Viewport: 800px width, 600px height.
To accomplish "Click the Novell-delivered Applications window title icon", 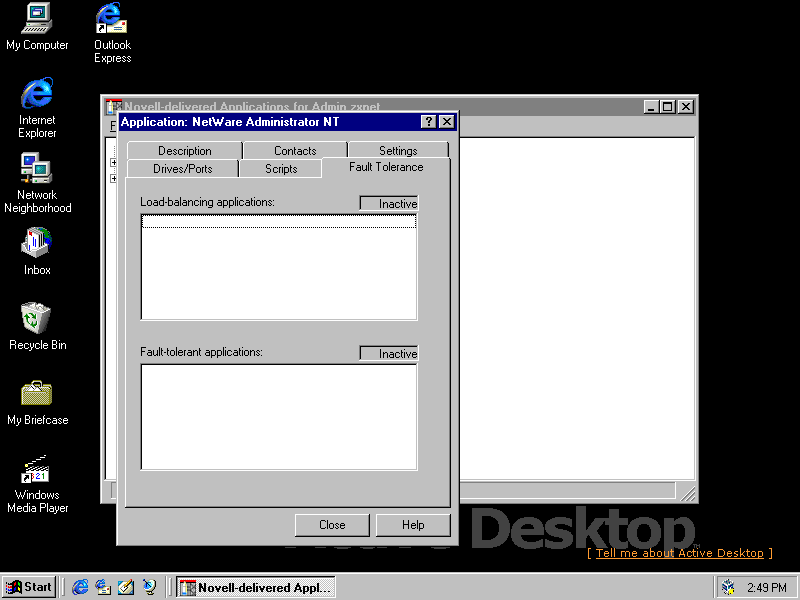I will (x=113, y=106).
